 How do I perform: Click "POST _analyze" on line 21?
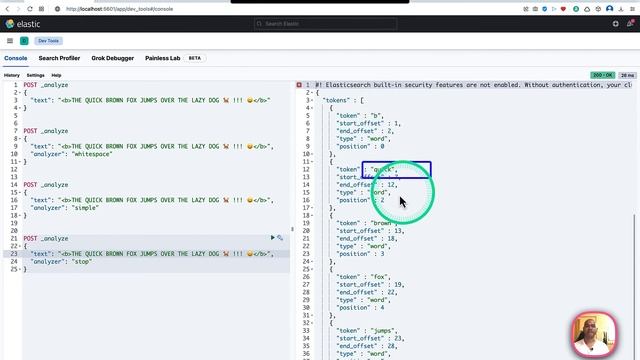pyautogui.click(x=46, y=238)
